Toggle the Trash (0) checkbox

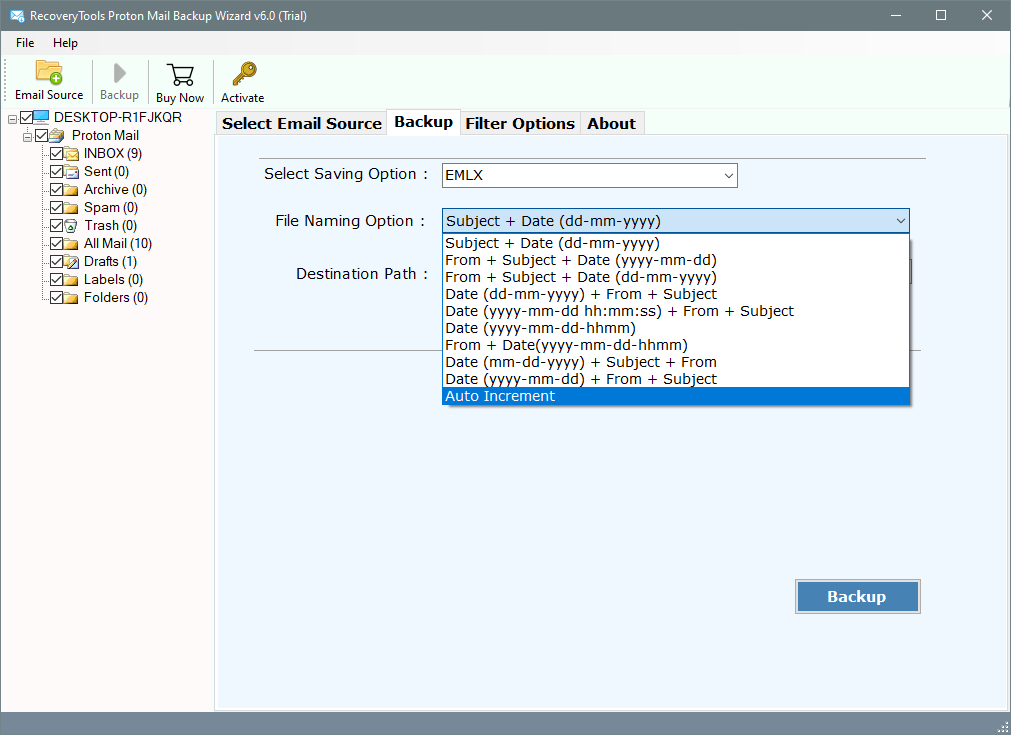pyautogui.click(x=57, y=226)
